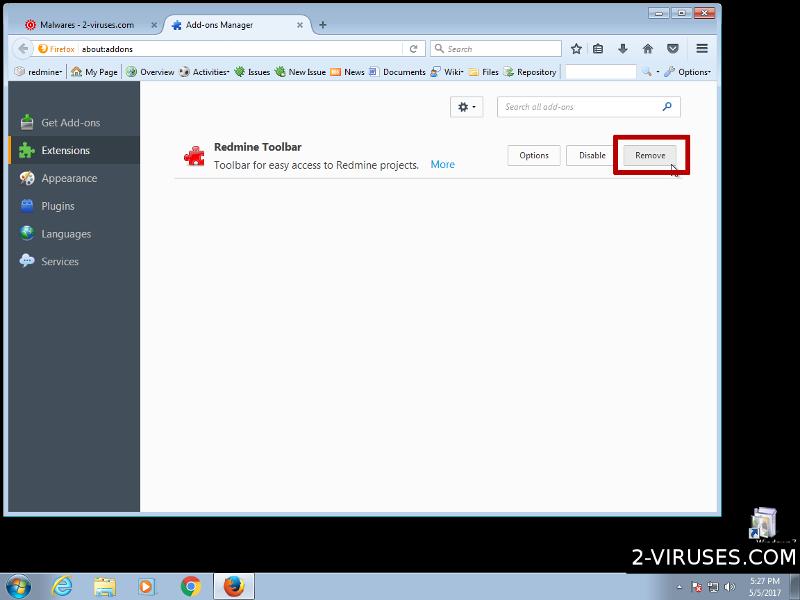
Task: Click the bookmark star icon
Action: [x=576, y=48]
